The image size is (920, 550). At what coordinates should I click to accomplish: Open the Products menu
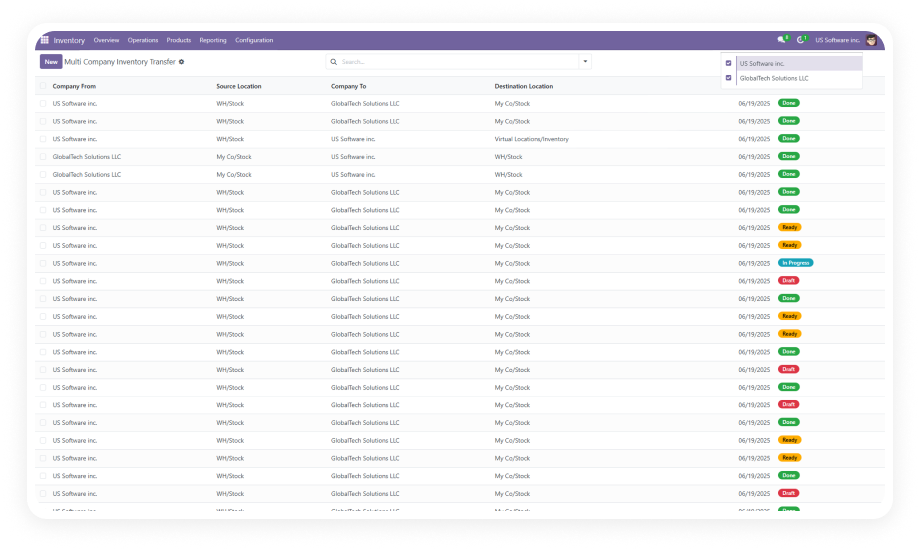[x=178, y=41]
